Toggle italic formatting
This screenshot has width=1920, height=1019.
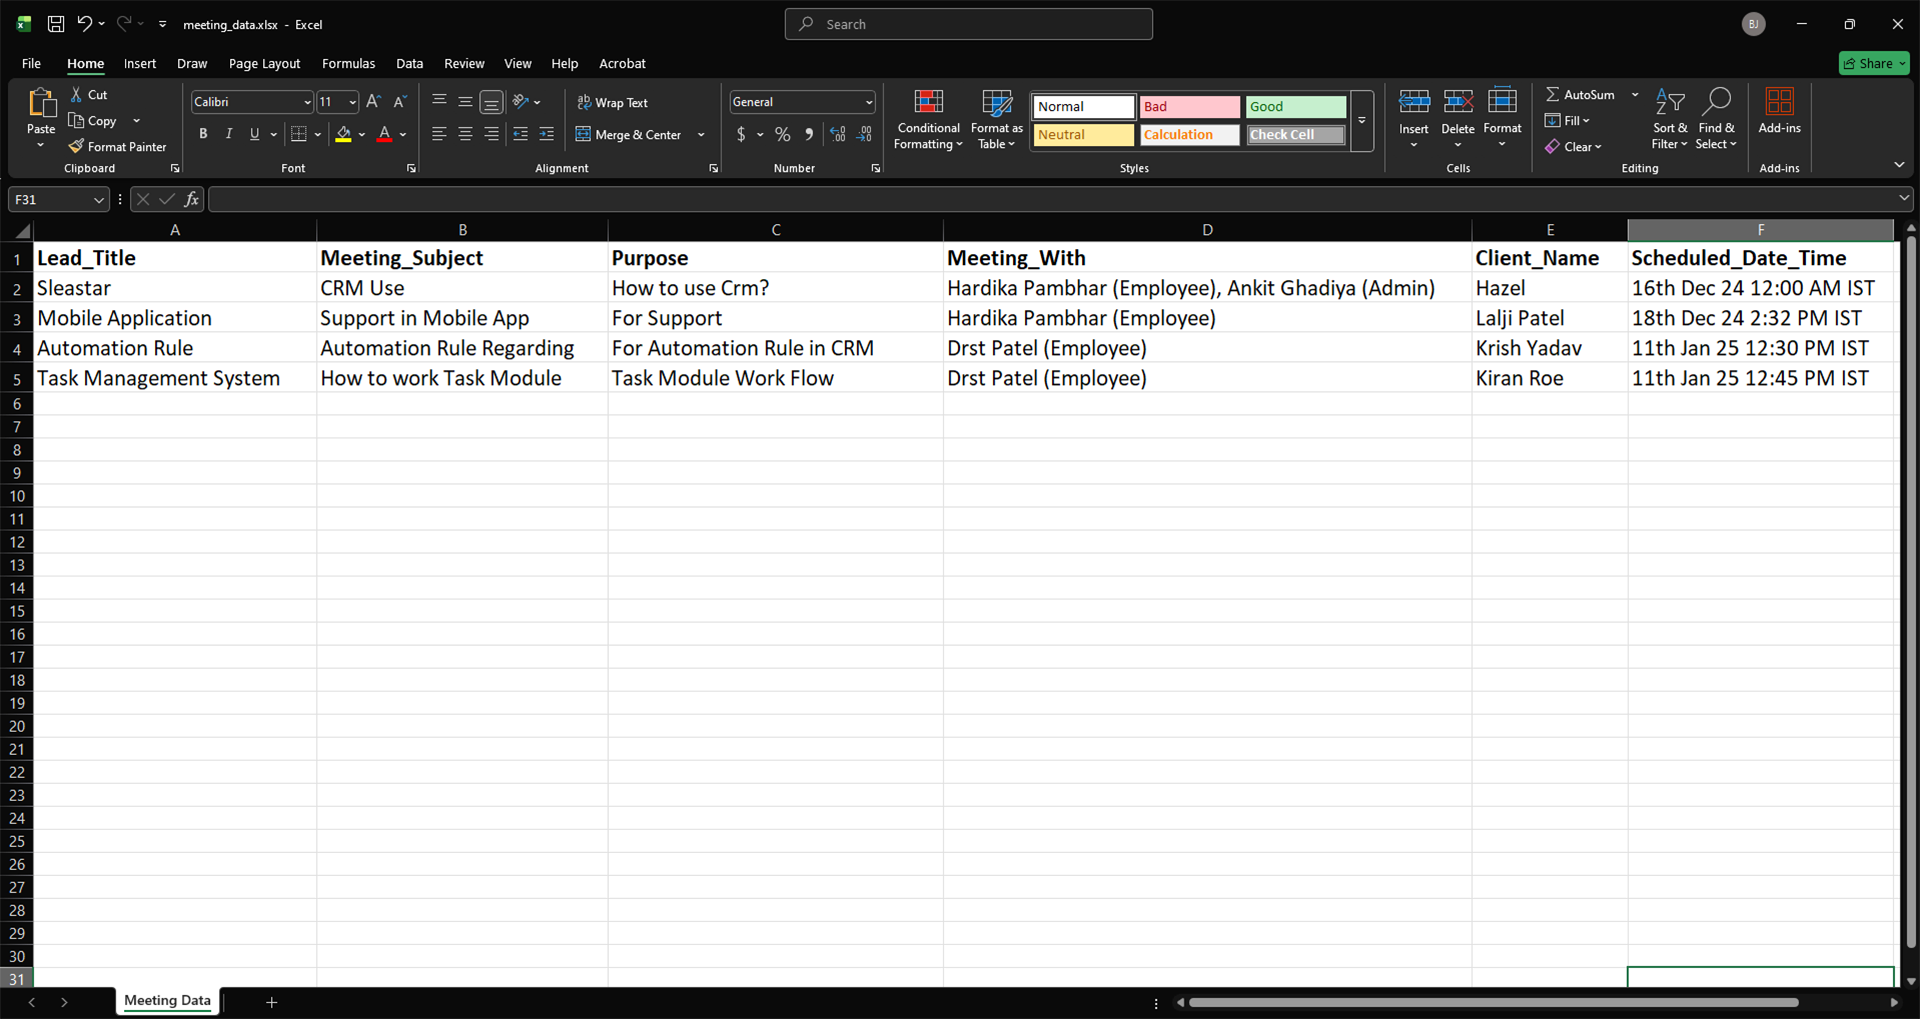point(229,134)
